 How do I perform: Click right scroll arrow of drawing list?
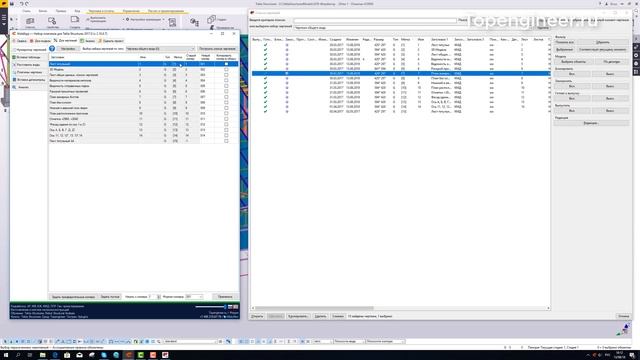point(548,308)
